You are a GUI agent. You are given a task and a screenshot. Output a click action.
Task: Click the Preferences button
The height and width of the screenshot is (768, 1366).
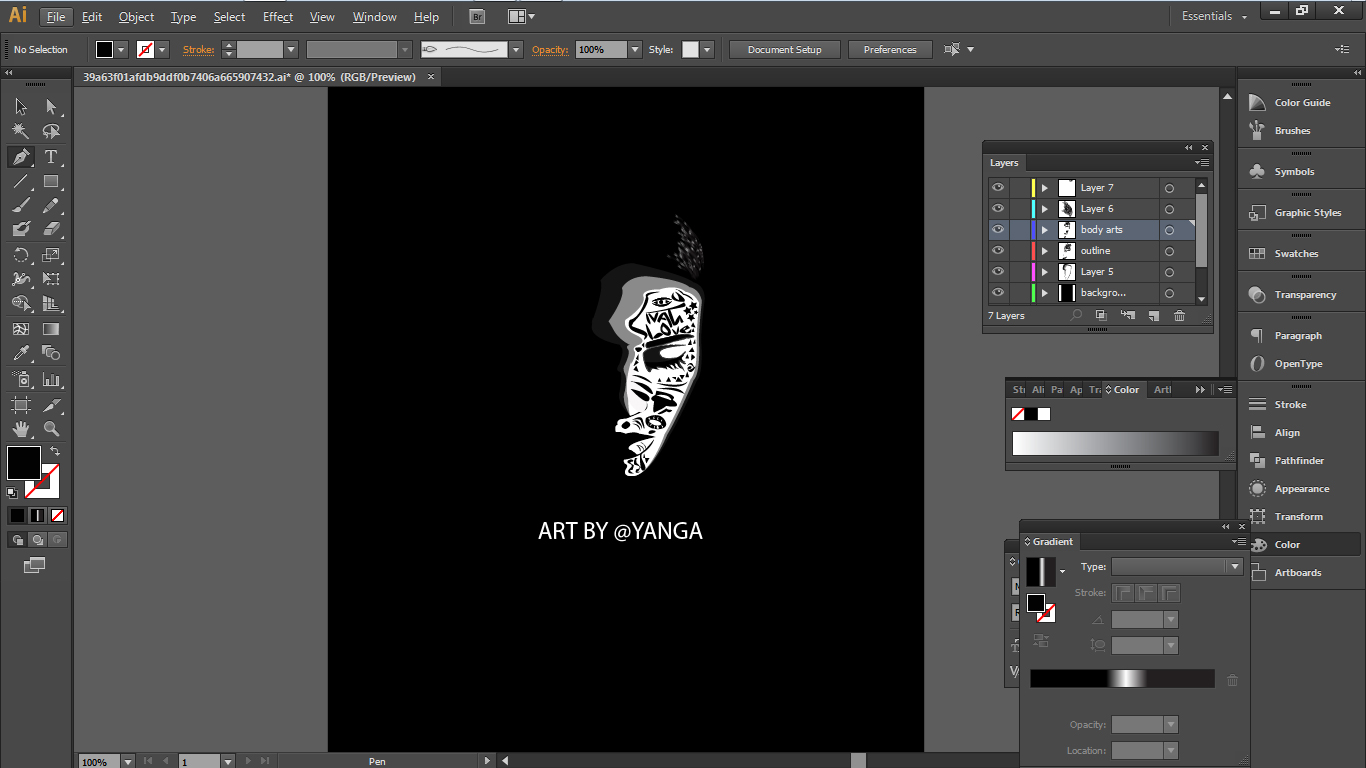click(890, 50)
